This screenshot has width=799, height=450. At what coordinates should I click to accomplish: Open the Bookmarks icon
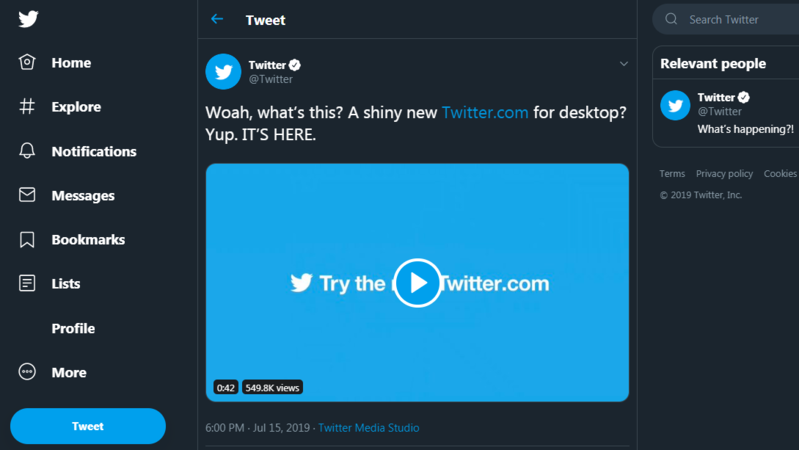(x=27, y=240)
